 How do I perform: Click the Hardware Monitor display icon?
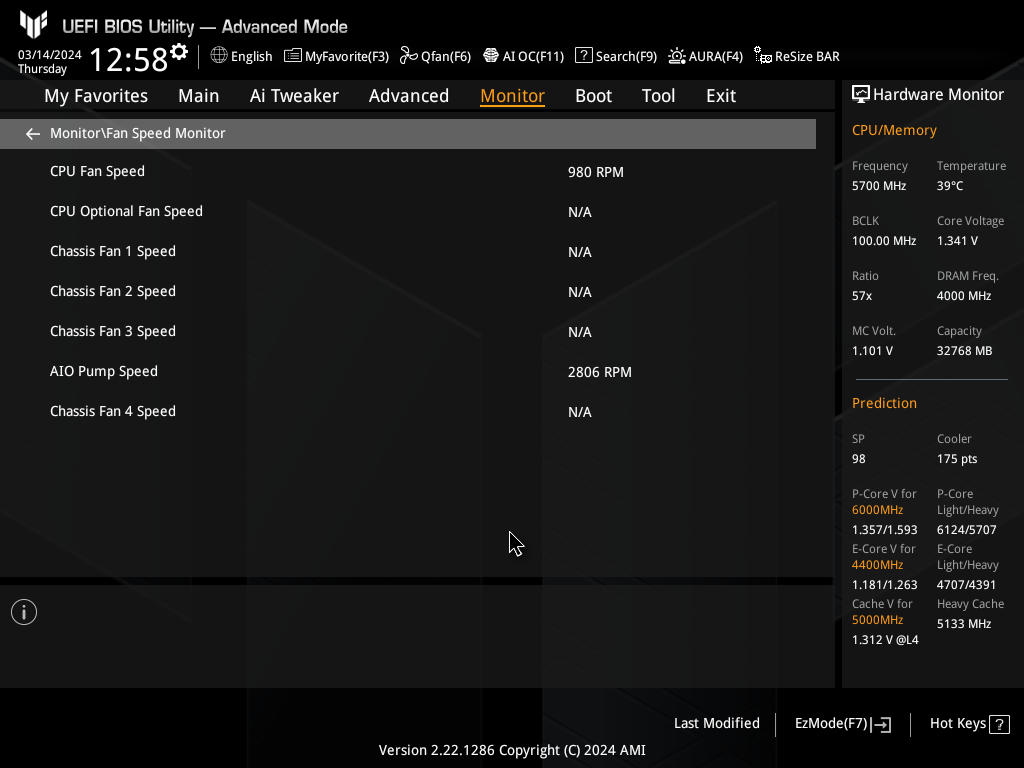coord(861,95)
